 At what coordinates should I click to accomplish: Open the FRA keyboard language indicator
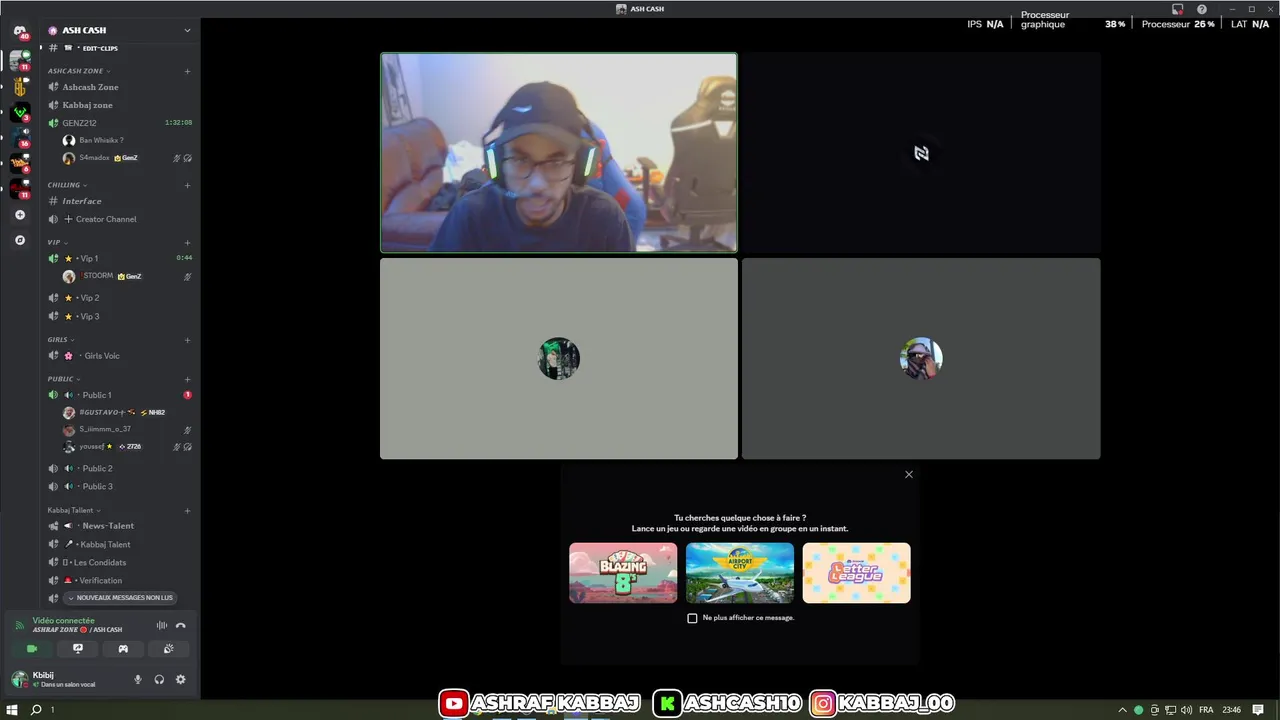[1206, 710]
